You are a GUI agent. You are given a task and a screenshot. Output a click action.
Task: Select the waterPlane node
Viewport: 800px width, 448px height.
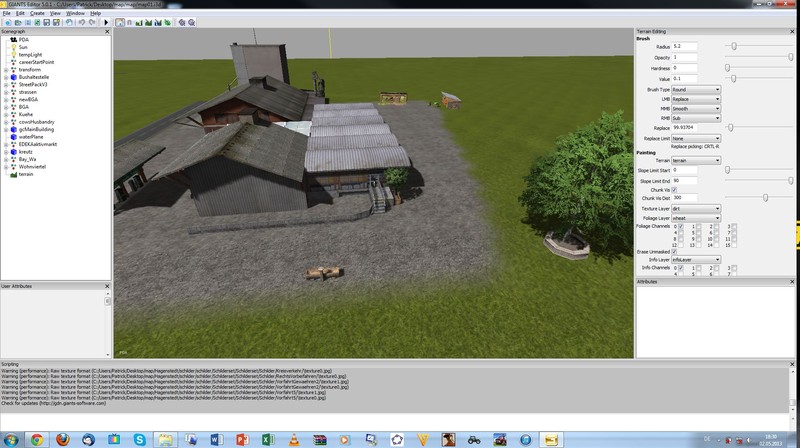click(31, 137)
